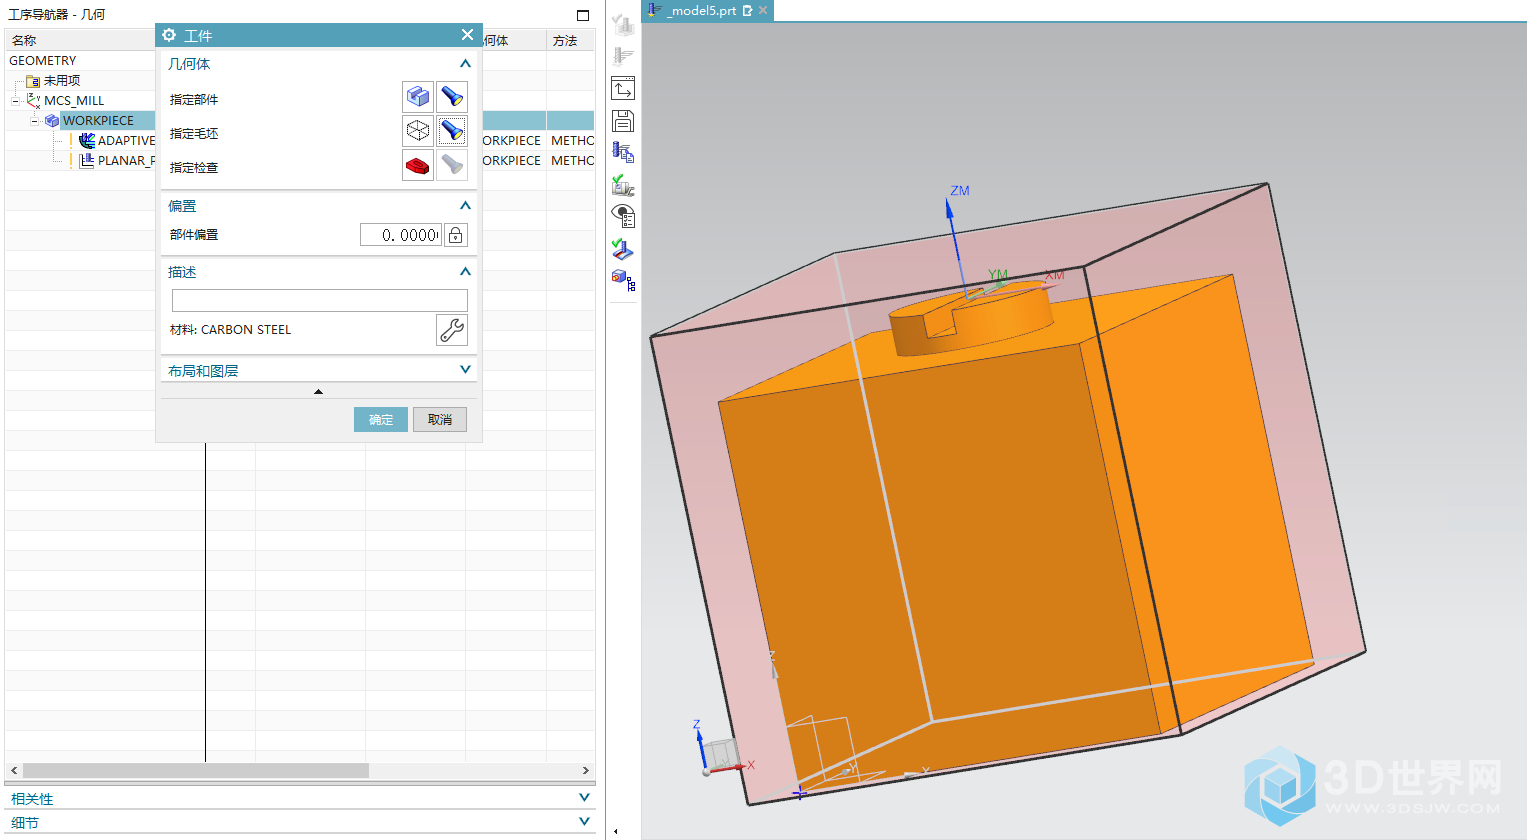The width and height of the screenshot is (1527, 840).
Task: Expand the 细节 panel
Action: 584,822
